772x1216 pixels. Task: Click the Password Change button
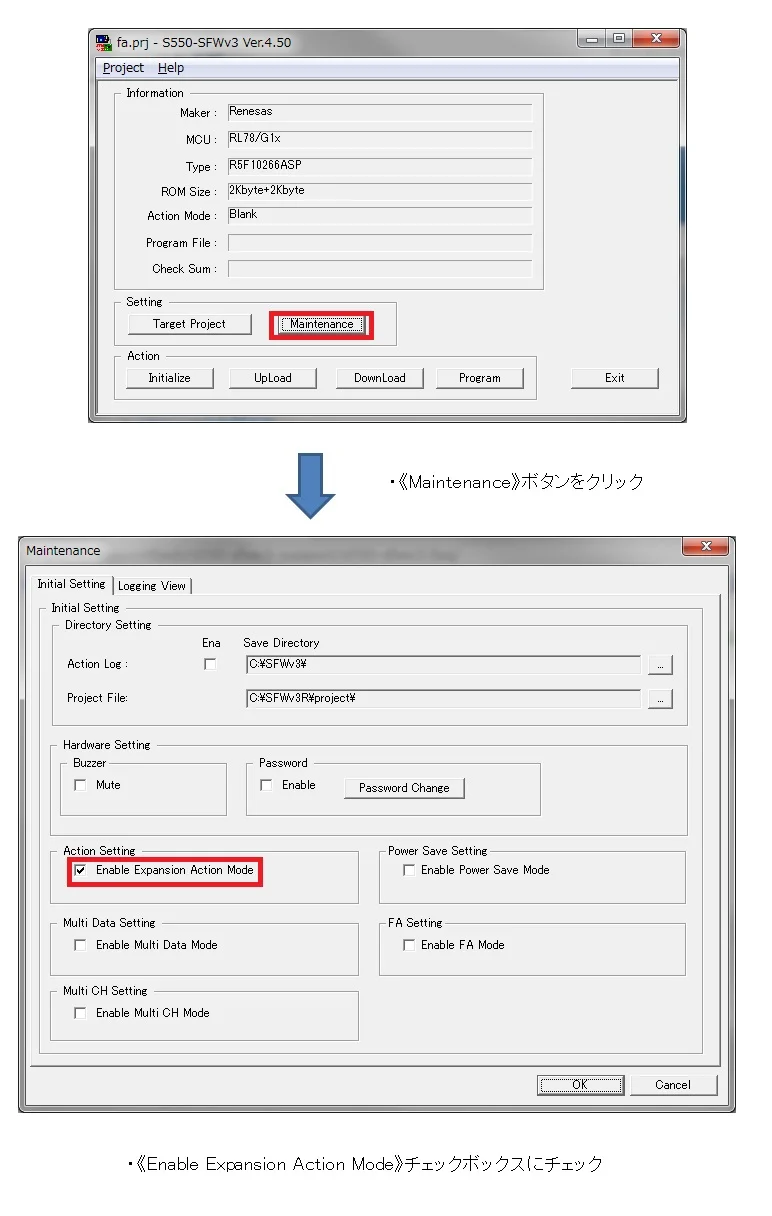click(x=404, y=788)
